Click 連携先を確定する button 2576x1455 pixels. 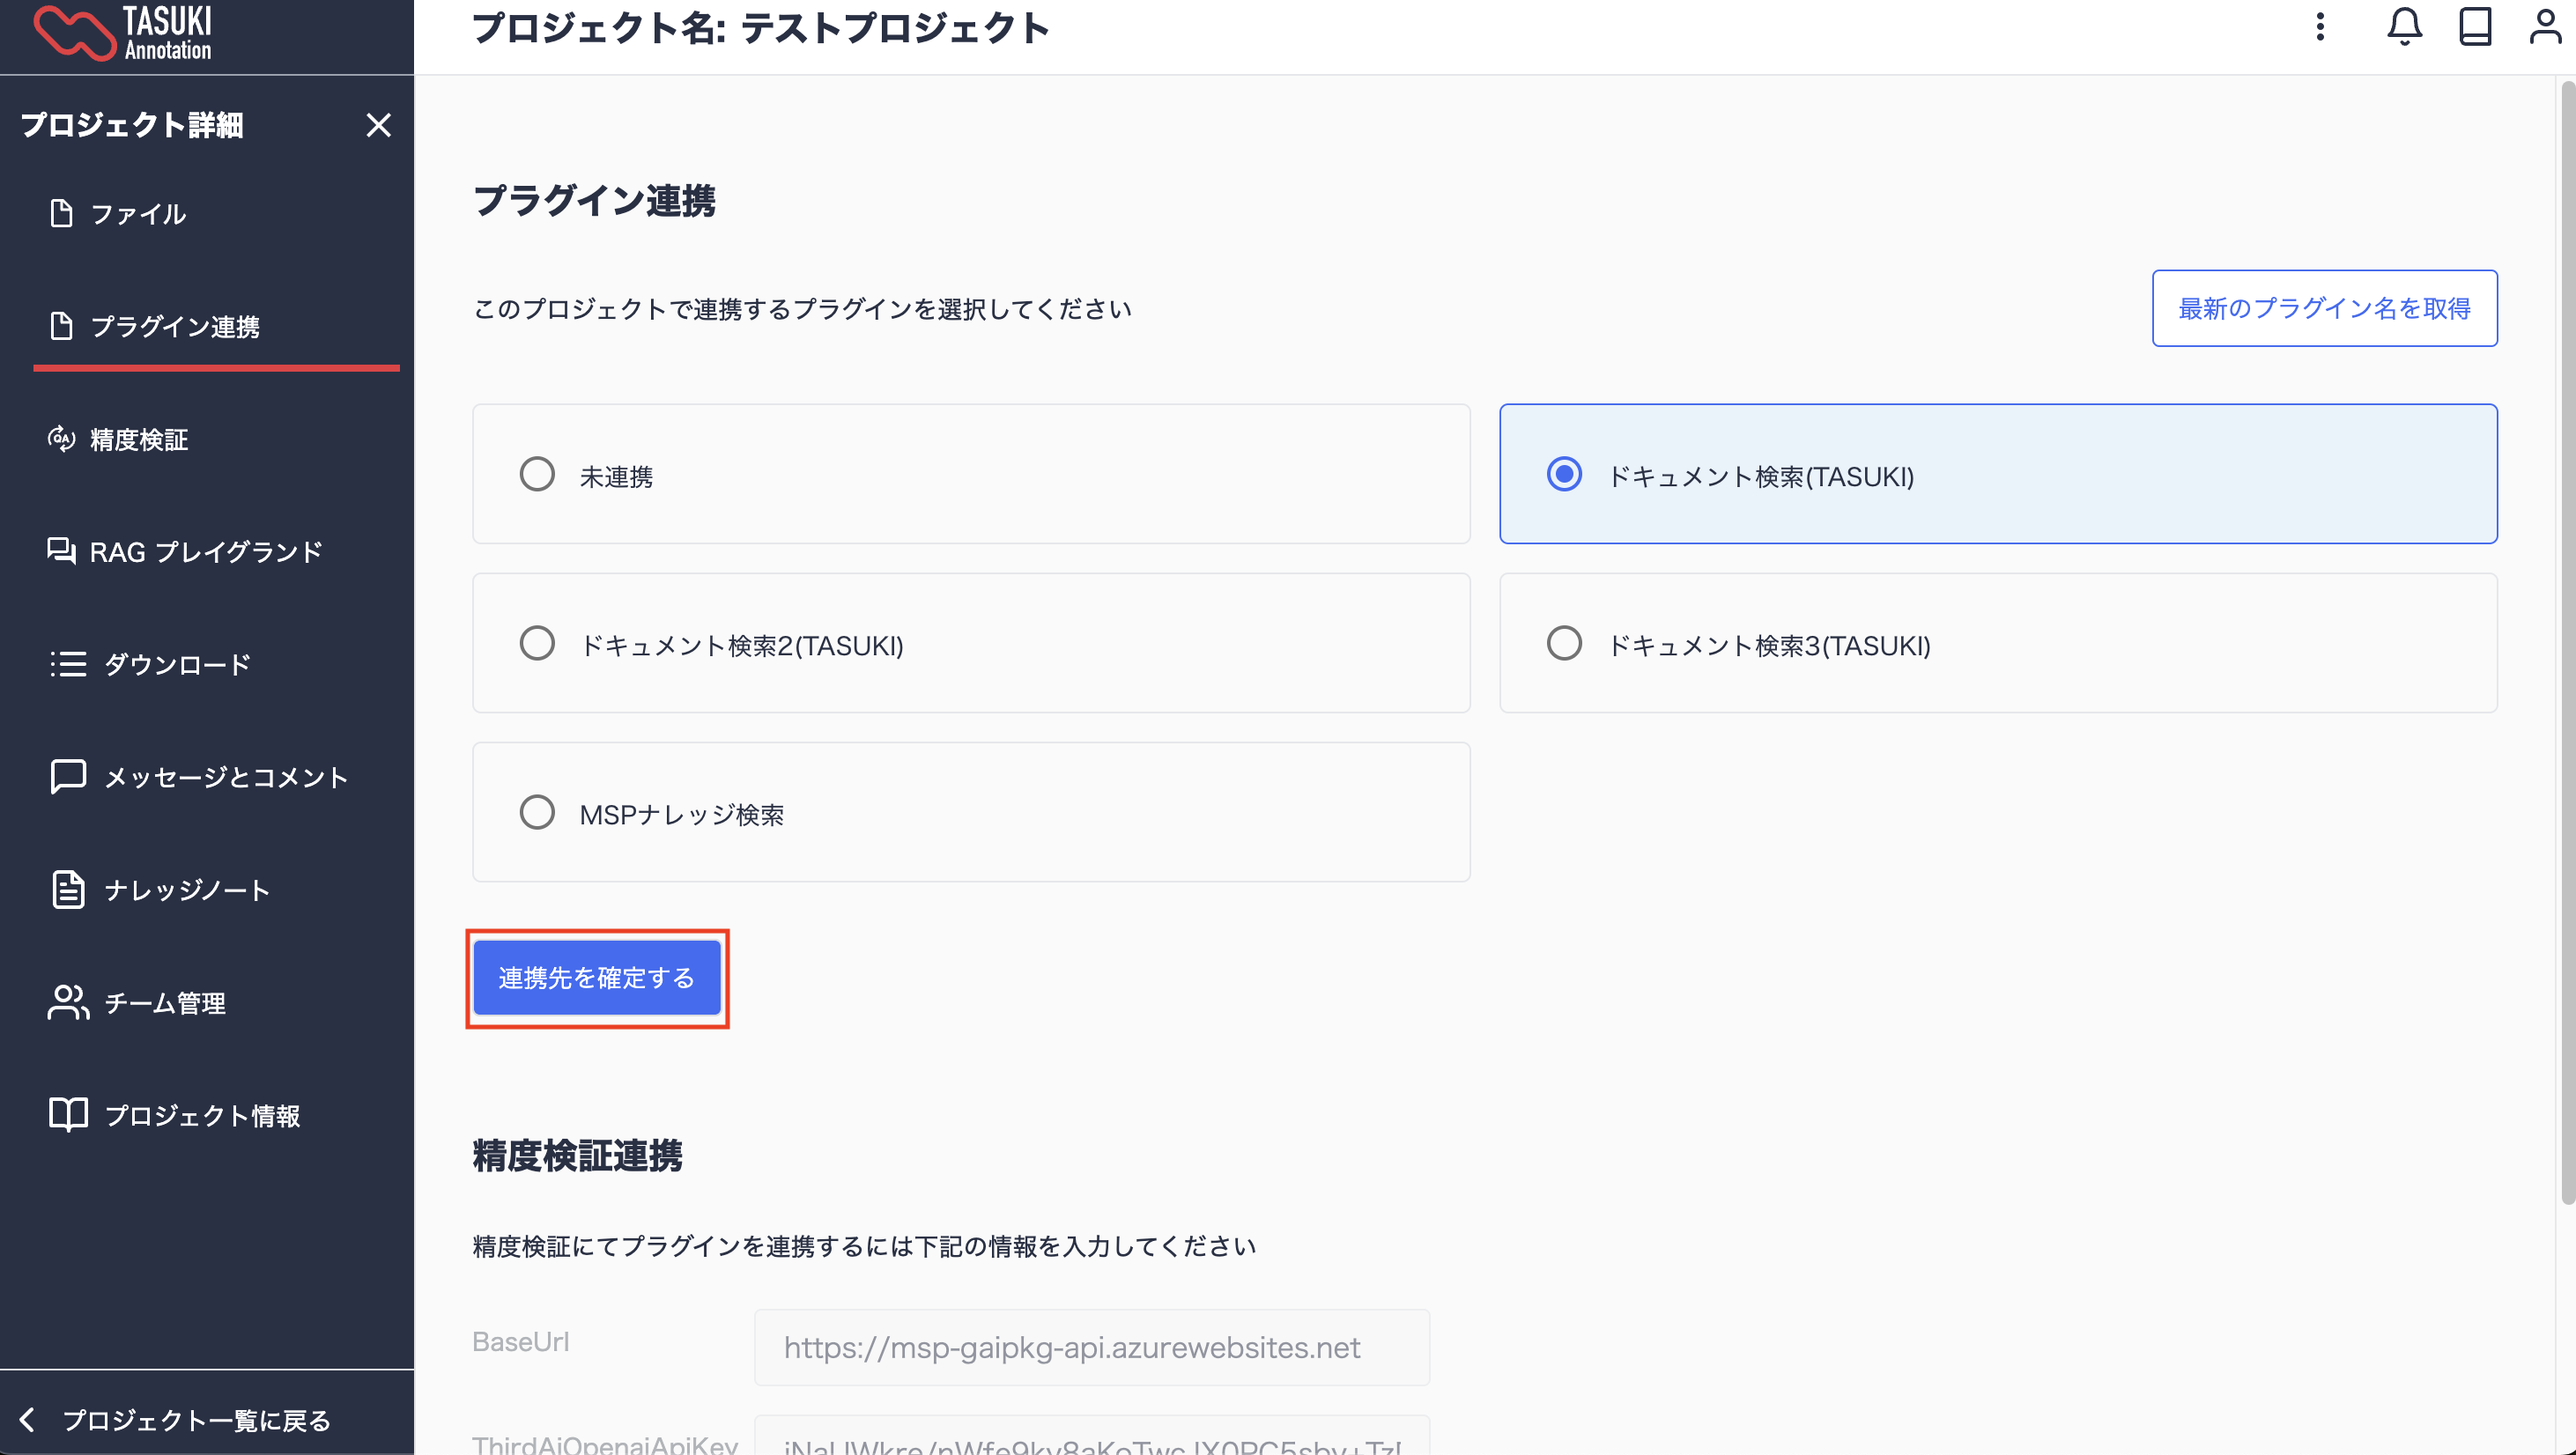(x=597, y=978)
